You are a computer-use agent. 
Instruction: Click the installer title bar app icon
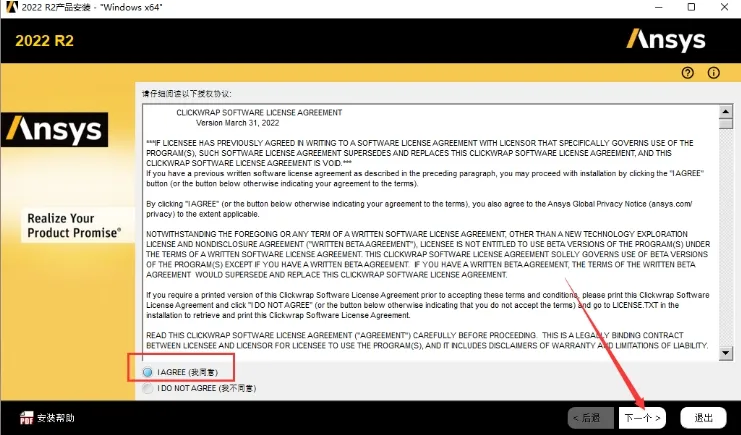[x=11, y=7]
